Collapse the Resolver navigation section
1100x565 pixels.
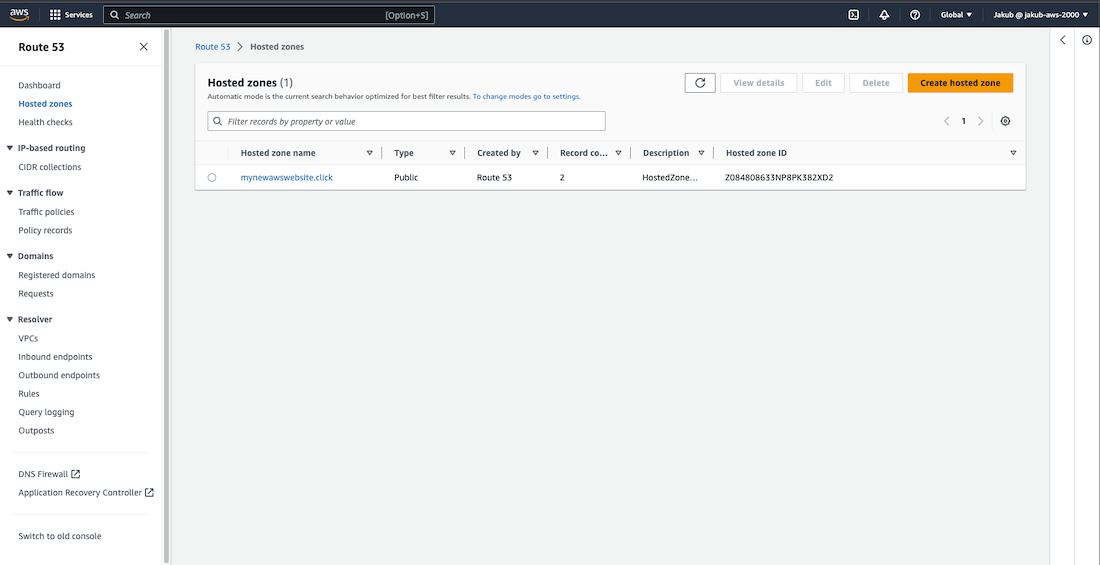[10, 320]
